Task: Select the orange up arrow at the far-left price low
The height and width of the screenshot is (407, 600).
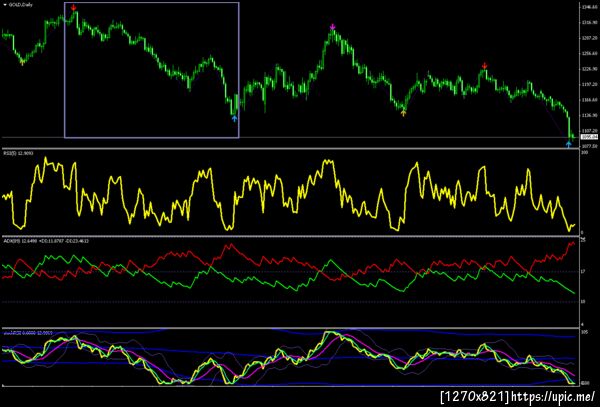Action: coord(23,62)
